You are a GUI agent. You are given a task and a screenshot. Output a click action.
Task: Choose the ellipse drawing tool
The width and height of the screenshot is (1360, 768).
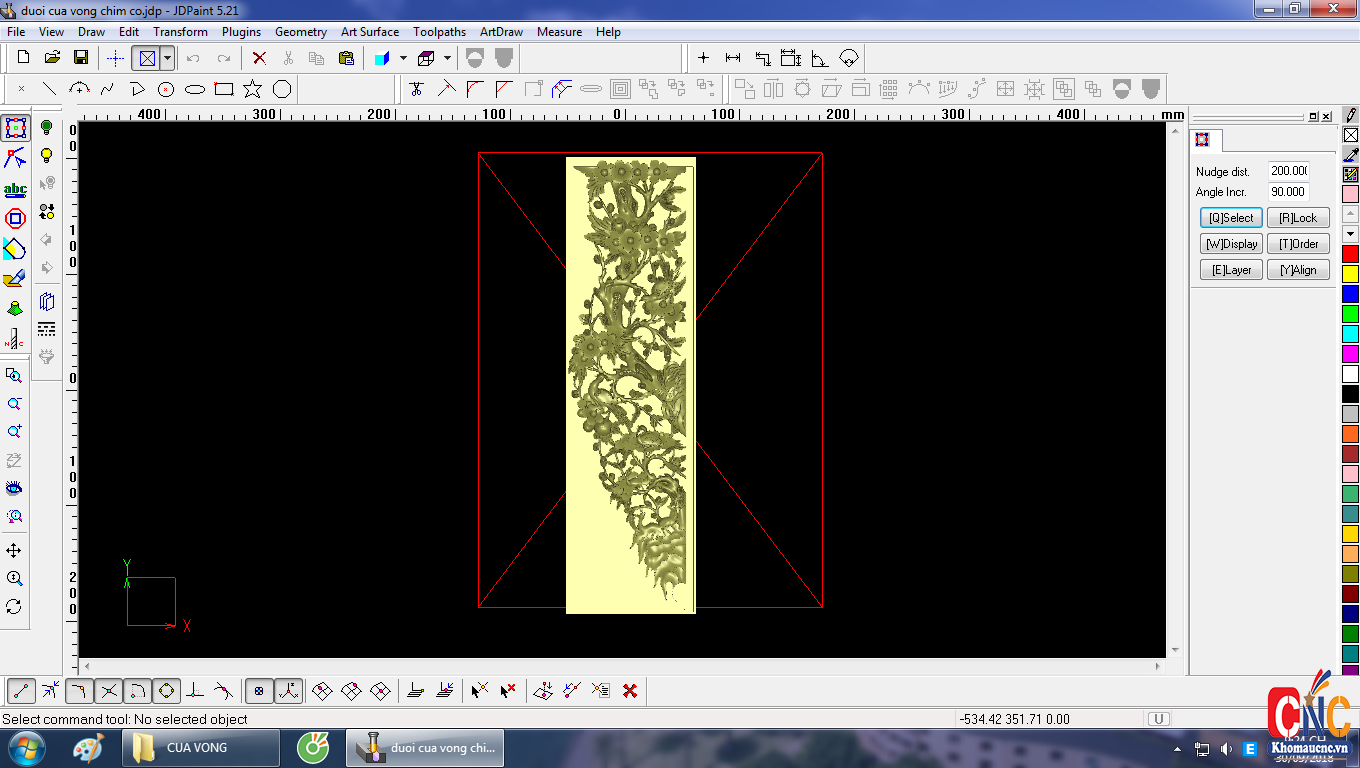(x=195, y=89)
